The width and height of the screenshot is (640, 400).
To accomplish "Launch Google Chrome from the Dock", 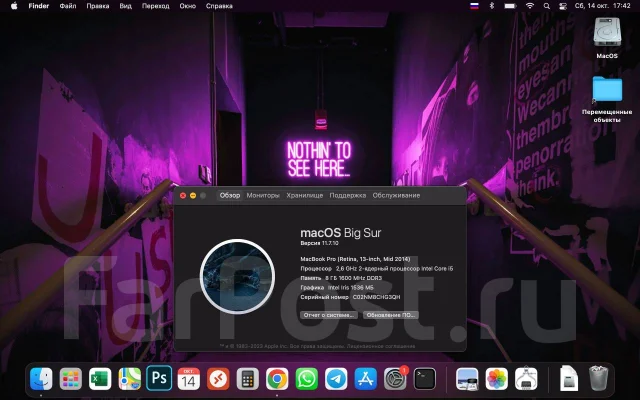I will coord(277,379).
